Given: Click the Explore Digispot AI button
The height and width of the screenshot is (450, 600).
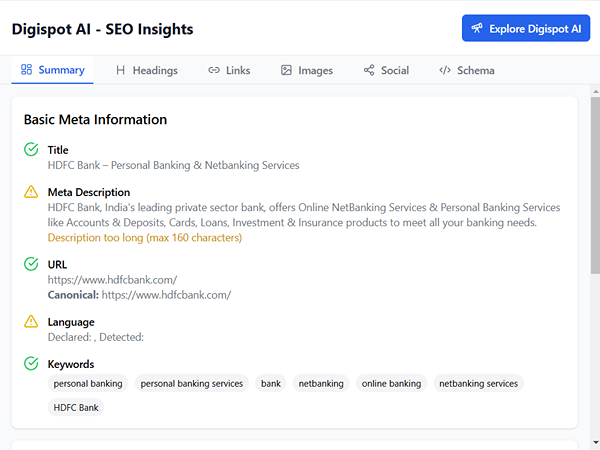Looking at the screenshot, I should [x=526, y=28].
